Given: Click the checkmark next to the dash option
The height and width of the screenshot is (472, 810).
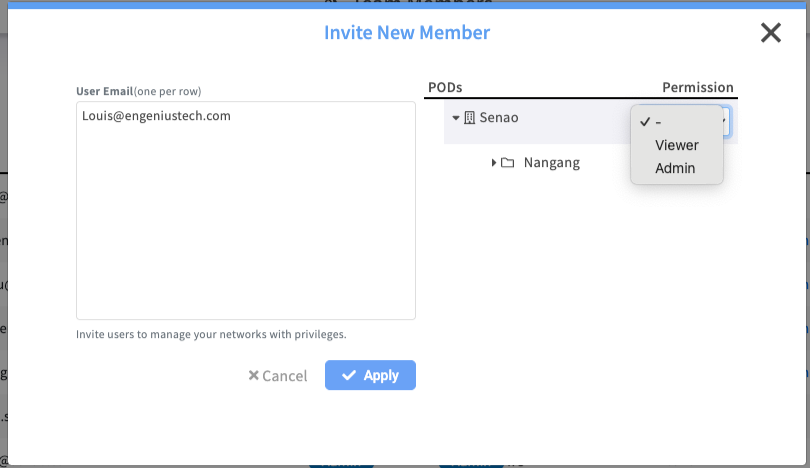Looking at the screenshot, I should point(645,121).
